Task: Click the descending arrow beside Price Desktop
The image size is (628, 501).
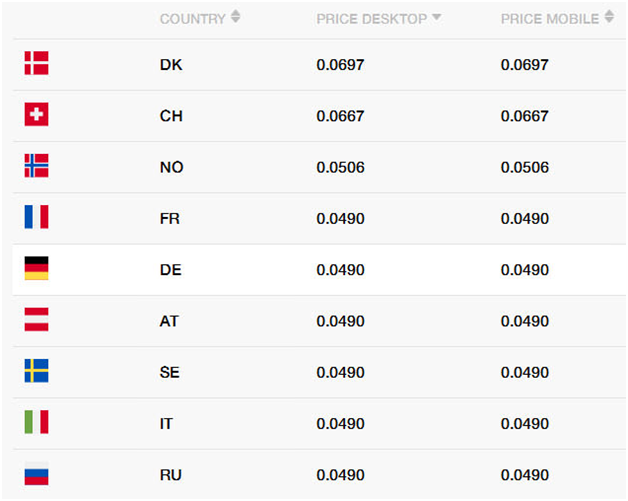Action: 437,17
